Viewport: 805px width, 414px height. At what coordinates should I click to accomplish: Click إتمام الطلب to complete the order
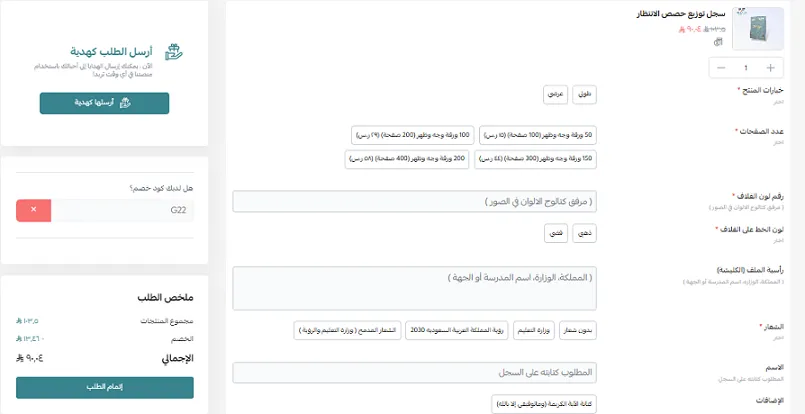click(105, 388)
